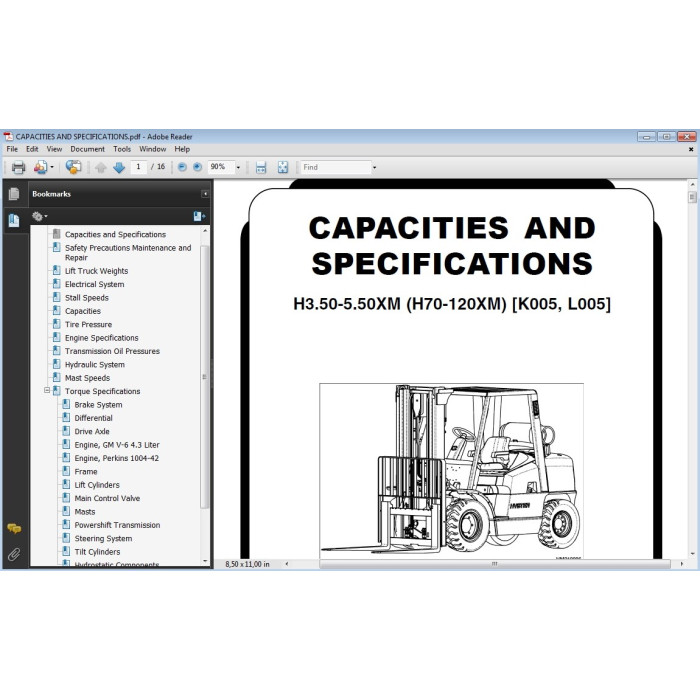The height and width of the screenshot is (700, 700).
Task: Click the zoom out icon
Action: (182, 167)
